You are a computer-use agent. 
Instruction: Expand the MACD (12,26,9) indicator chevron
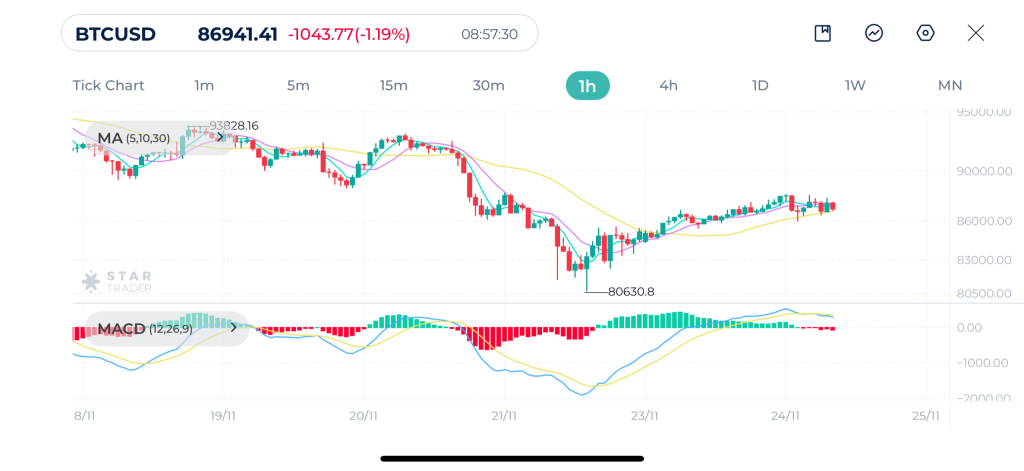[235, 327]
